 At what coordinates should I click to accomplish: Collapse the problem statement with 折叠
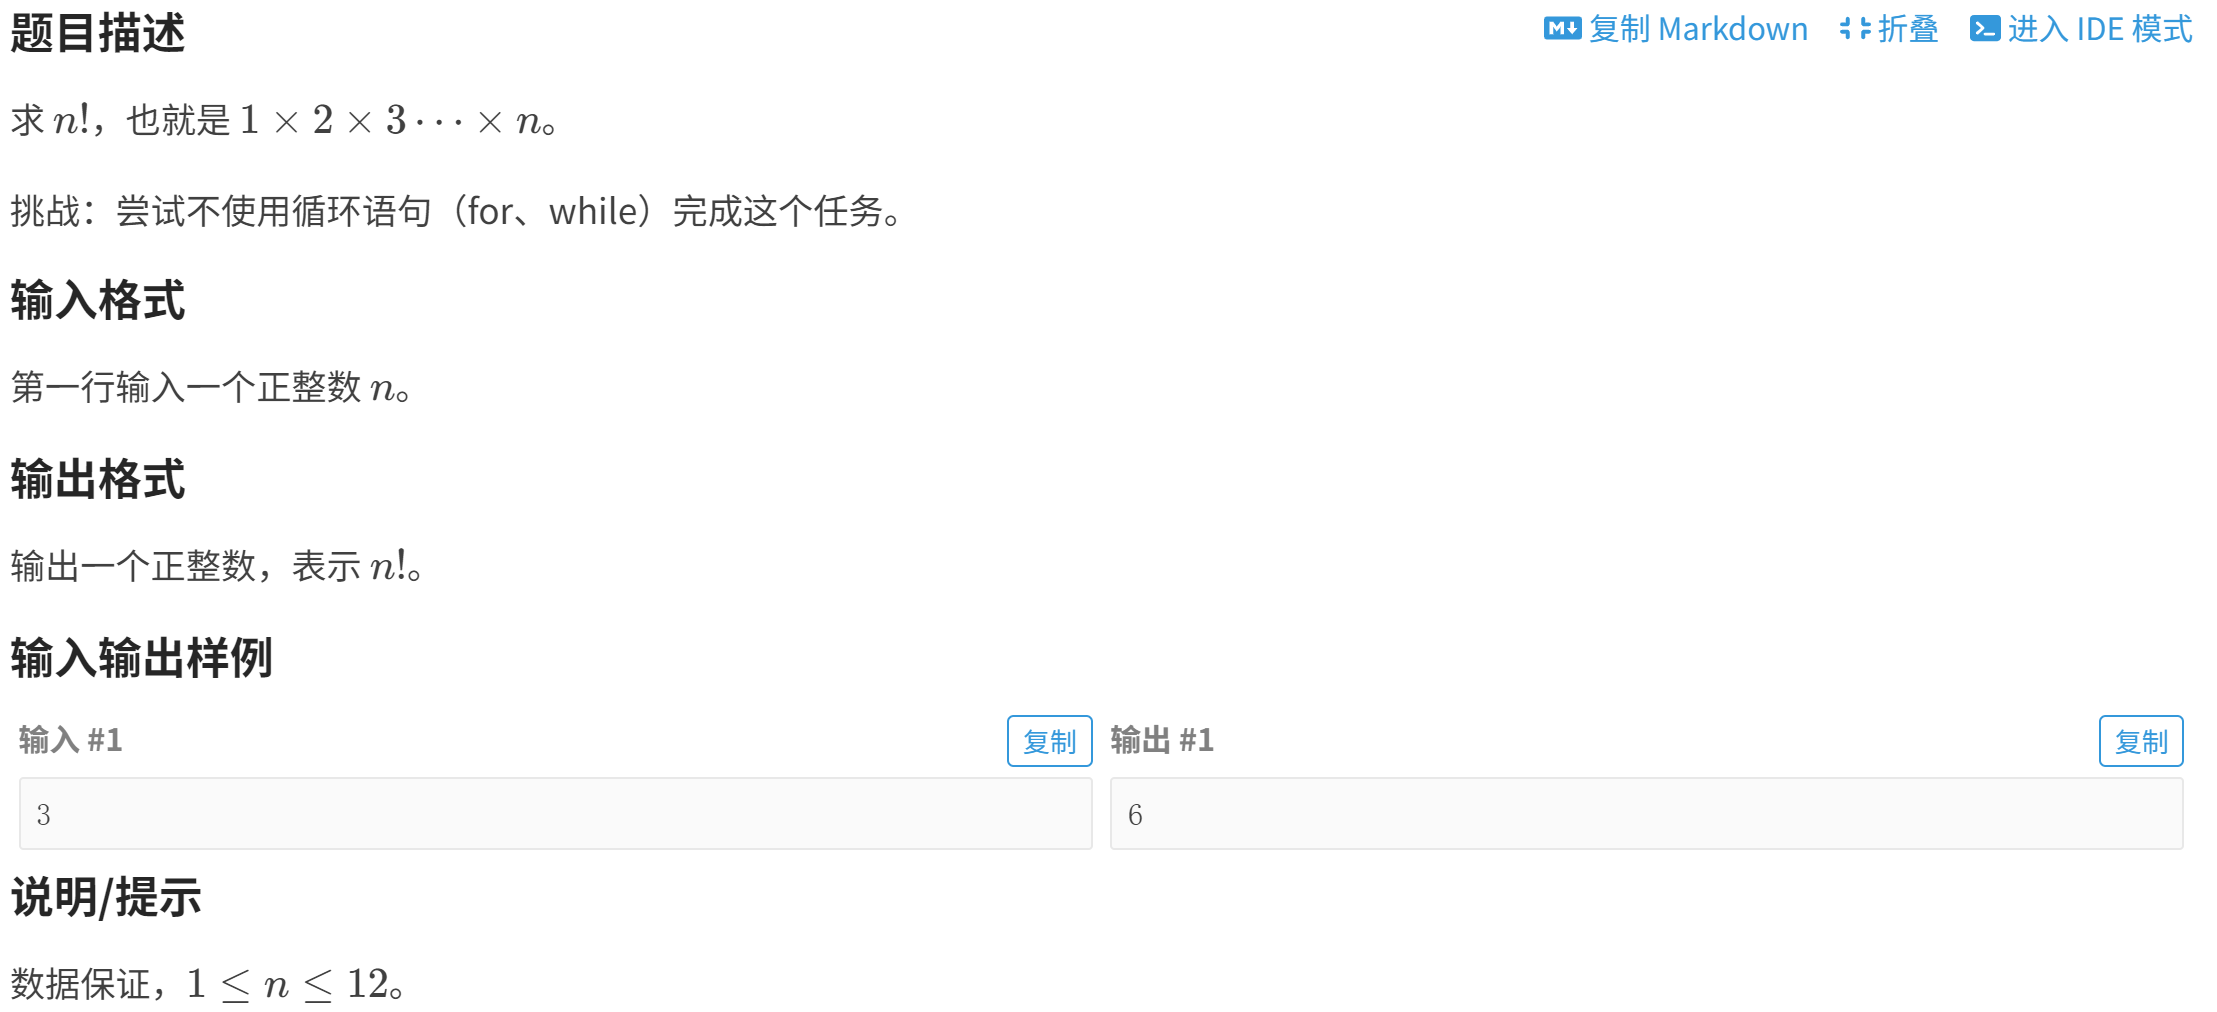point(1908,29)
